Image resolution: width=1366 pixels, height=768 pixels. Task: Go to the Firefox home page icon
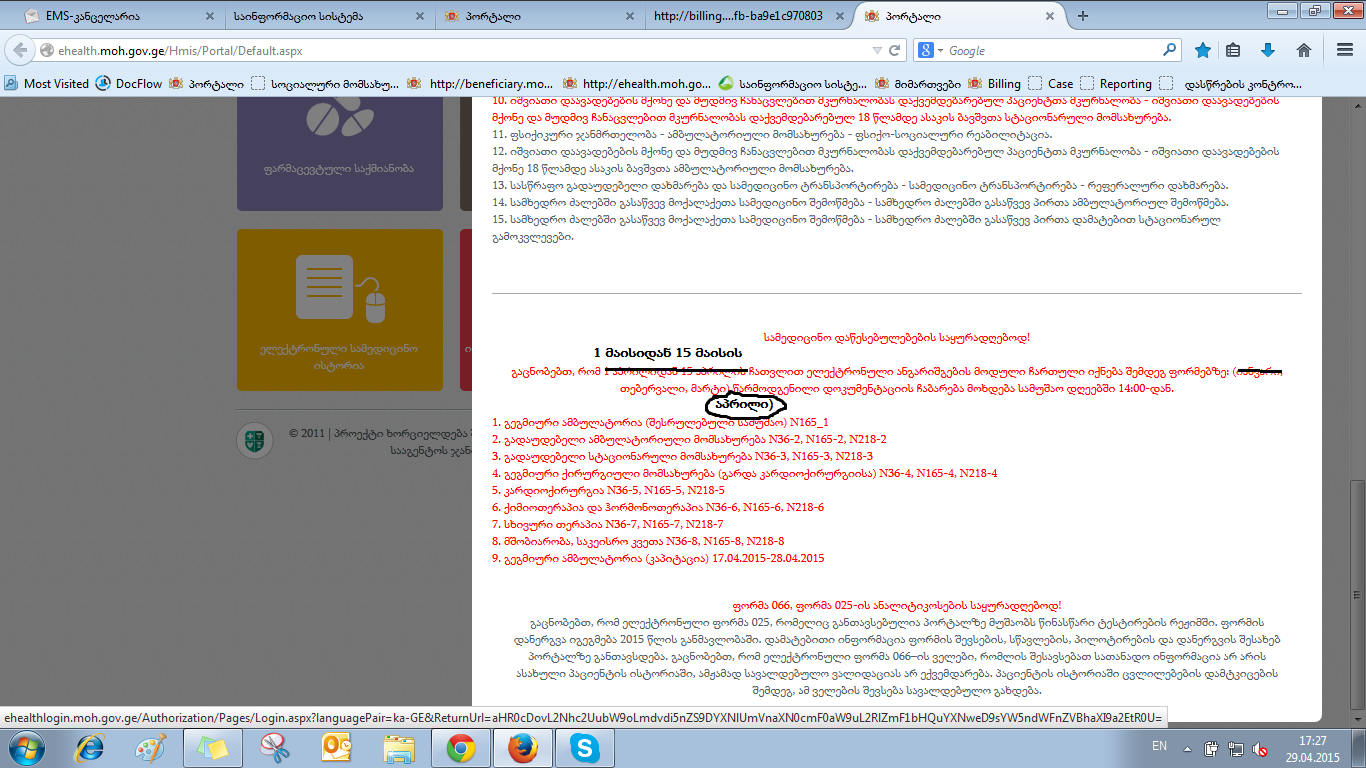[1303, 50]
